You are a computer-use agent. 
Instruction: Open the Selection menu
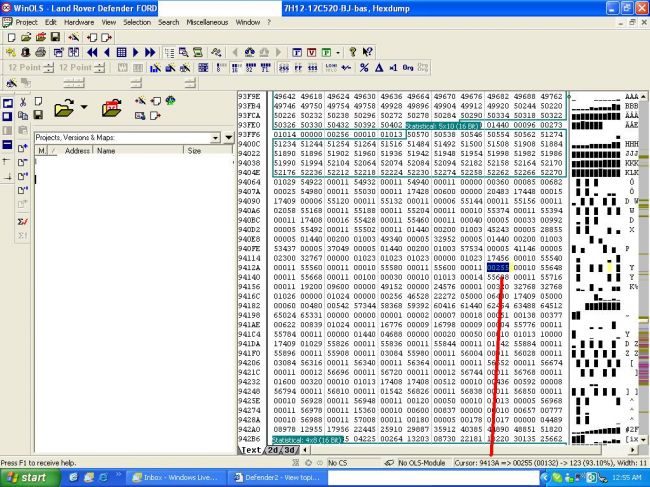137,22
